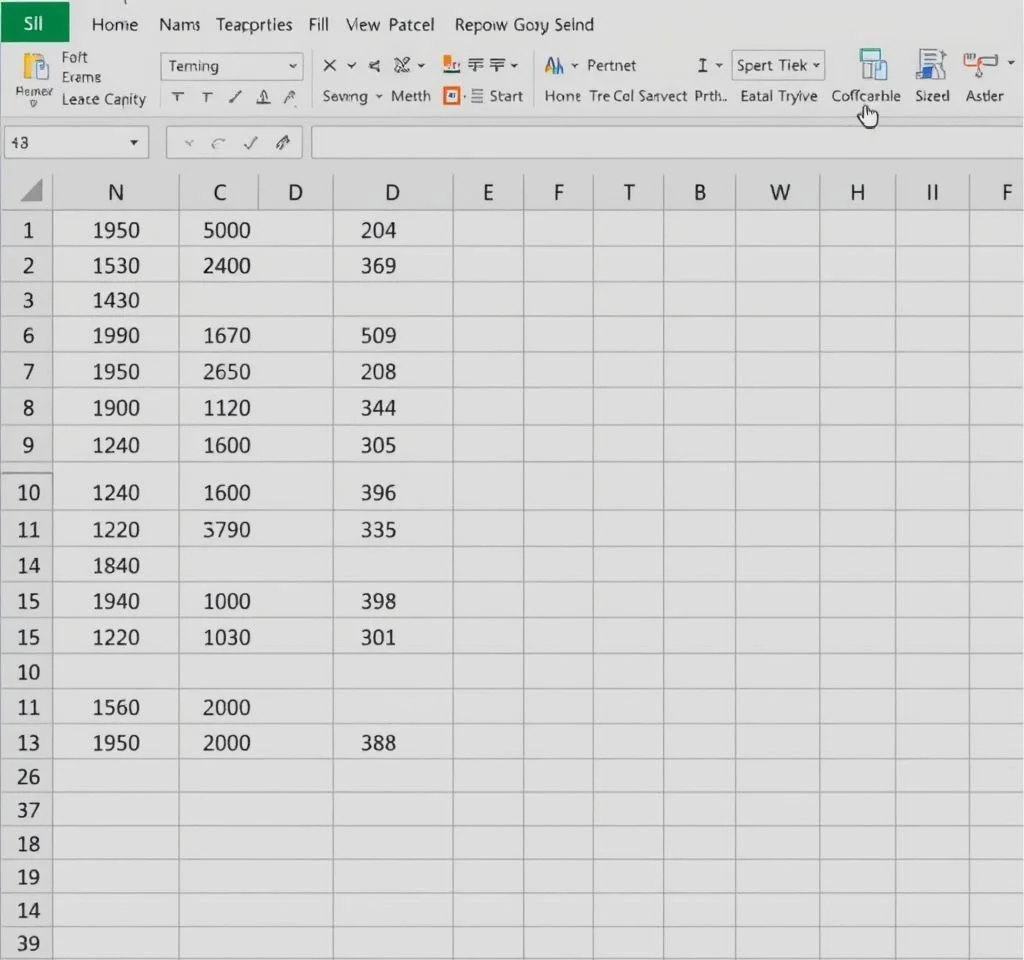
Task: Switch to the Teaprties ribbon tab
Action: pyautogui.click(x=254, y=24)
